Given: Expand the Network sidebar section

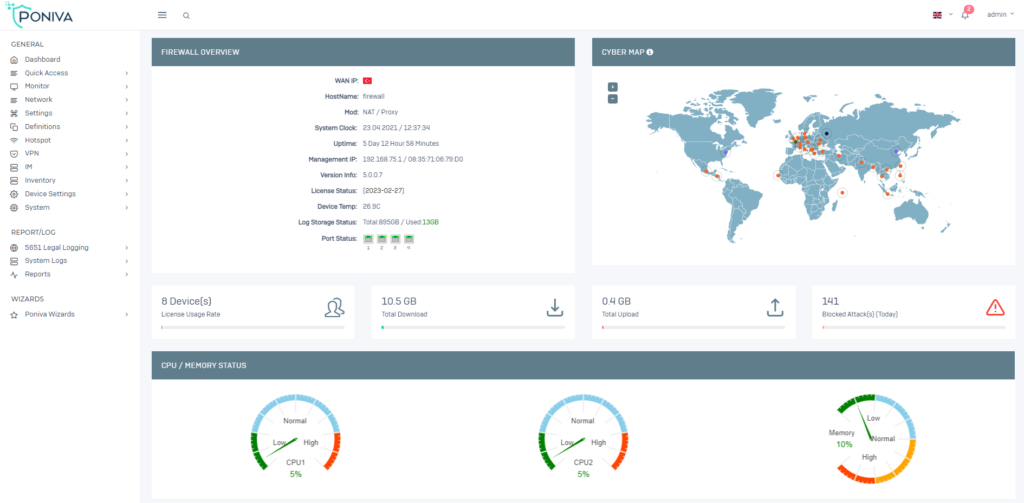Looking at the screenshot, I should click(69, 99).
